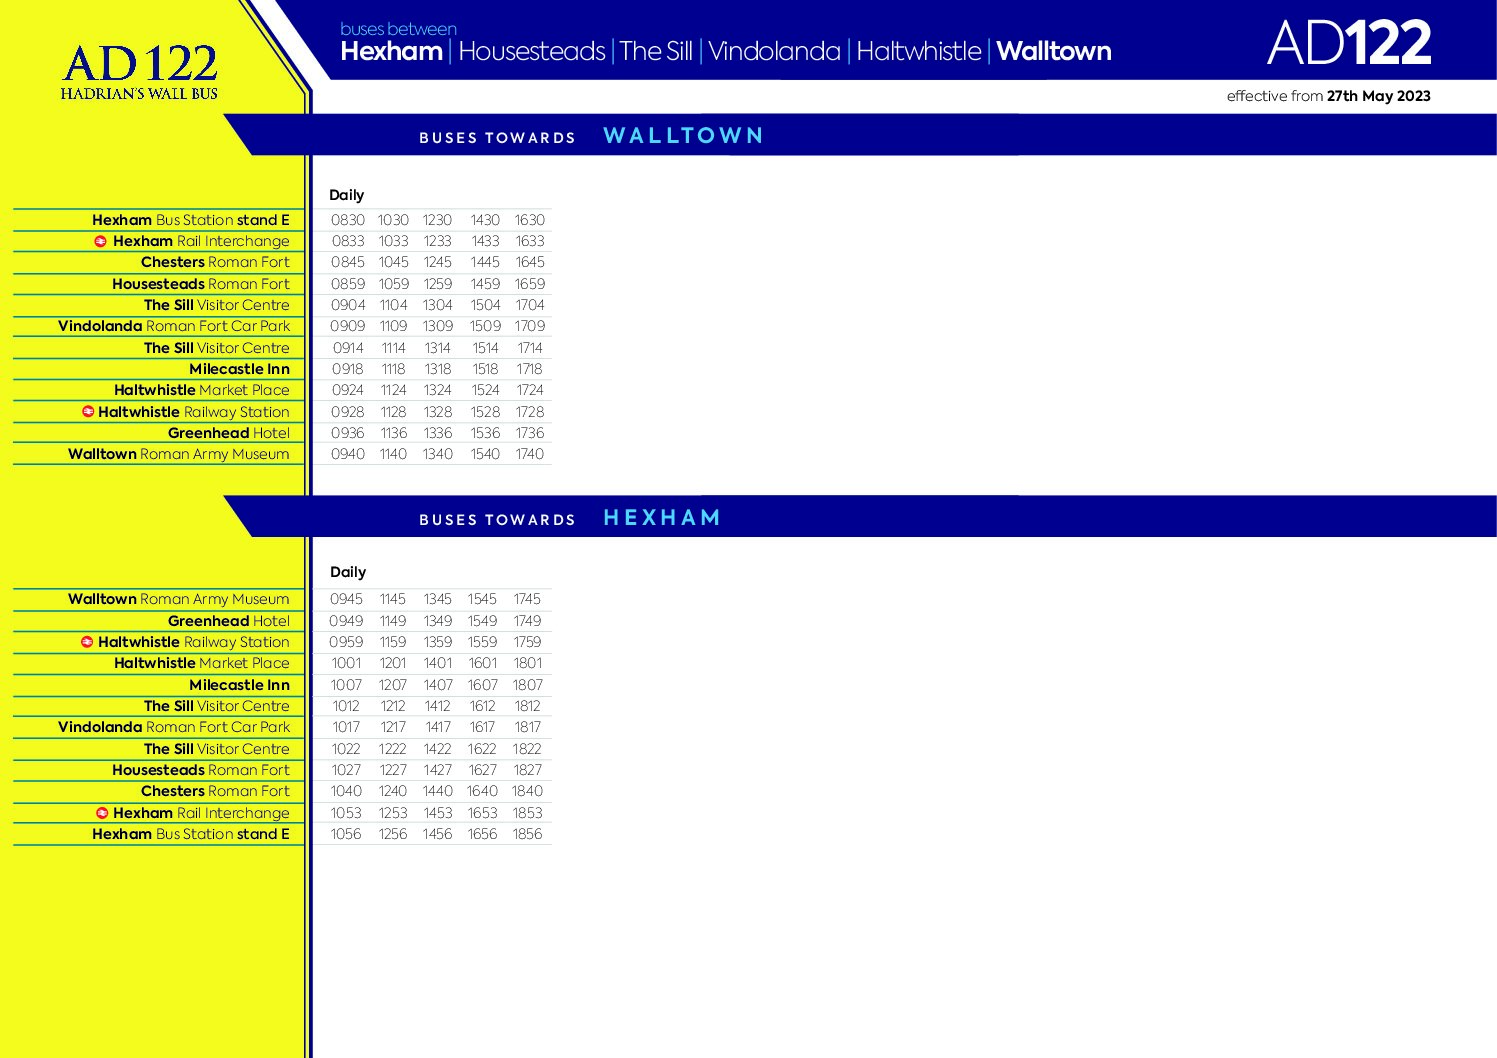Screen dimensions: 1497x1058
Task: Select "Vindolanda" in the header route list
Action: point(774,51)
